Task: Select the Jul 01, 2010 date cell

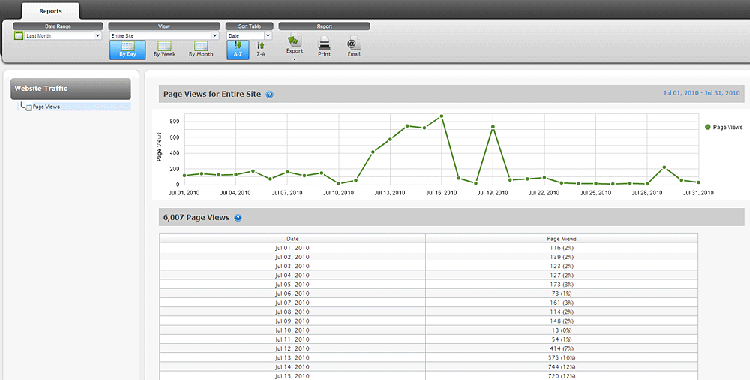Action: pyautogui.click(x=292, y=248)
